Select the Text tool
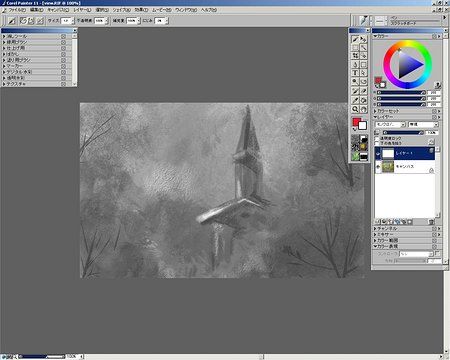 click(x=355, y=73)
